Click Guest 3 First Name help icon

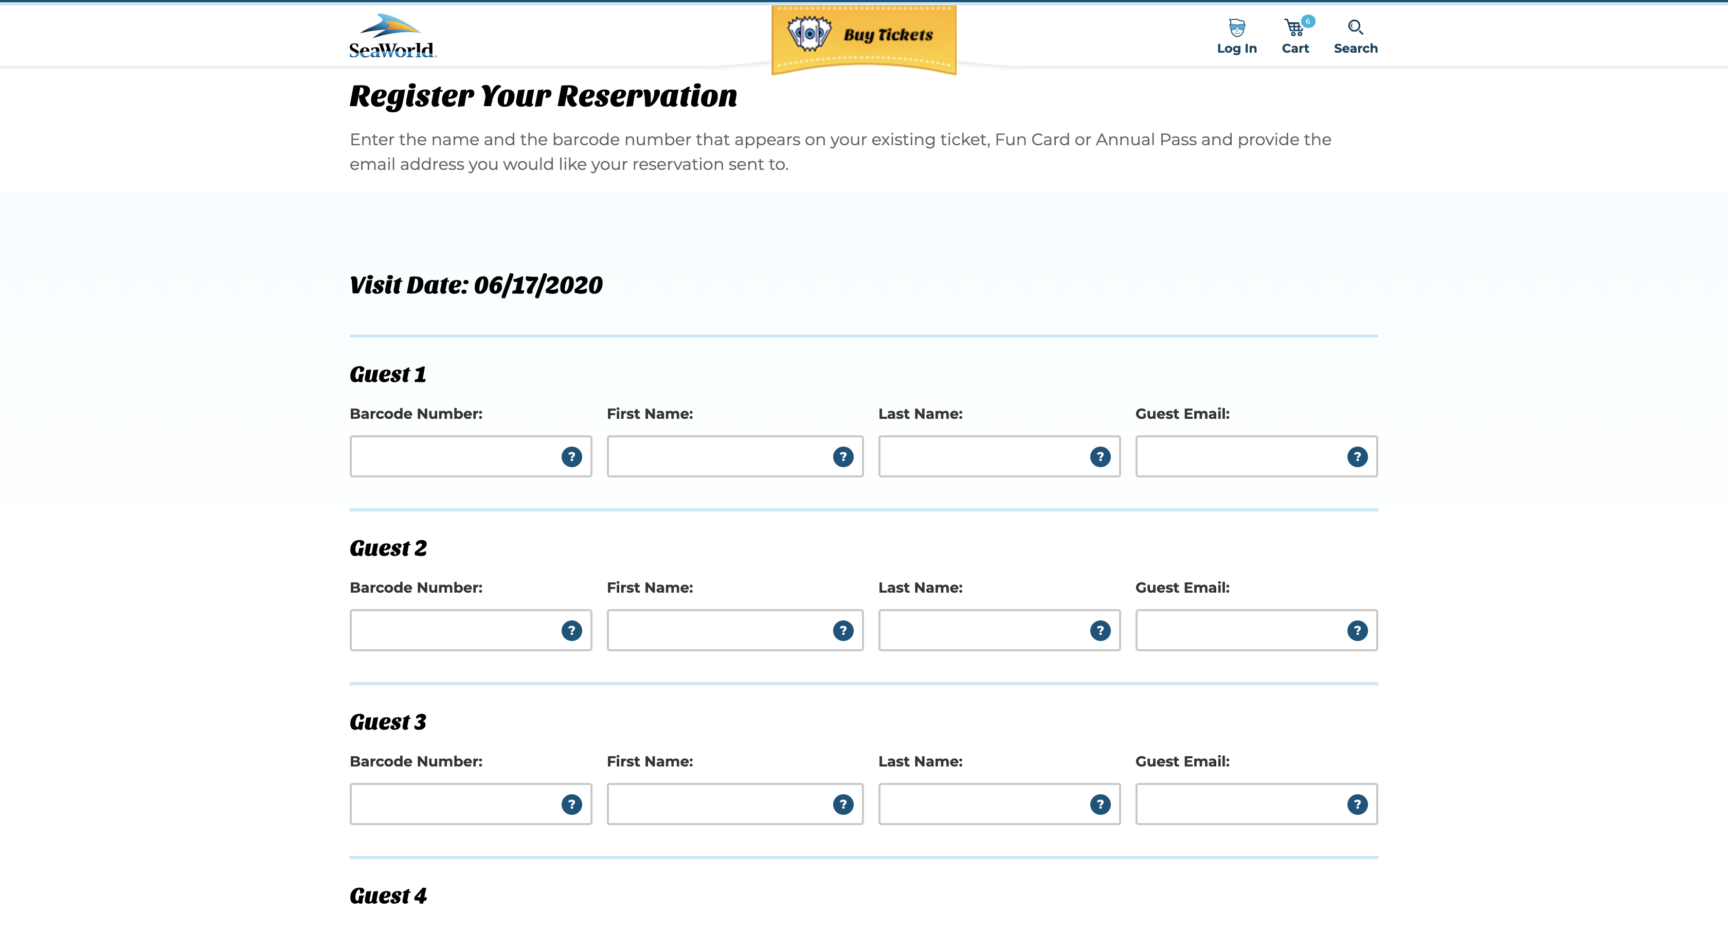coord(843,805)
